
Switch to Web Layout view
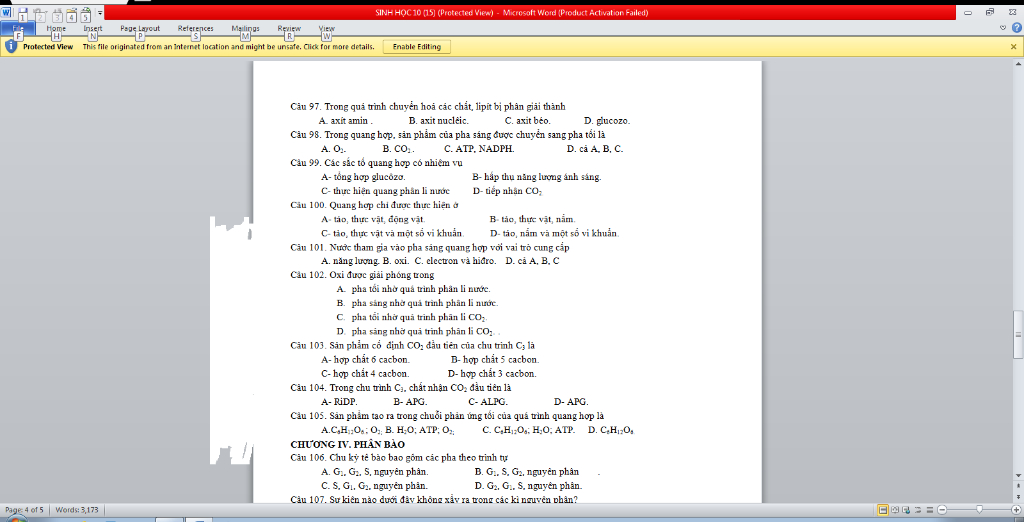coord(906,510)
